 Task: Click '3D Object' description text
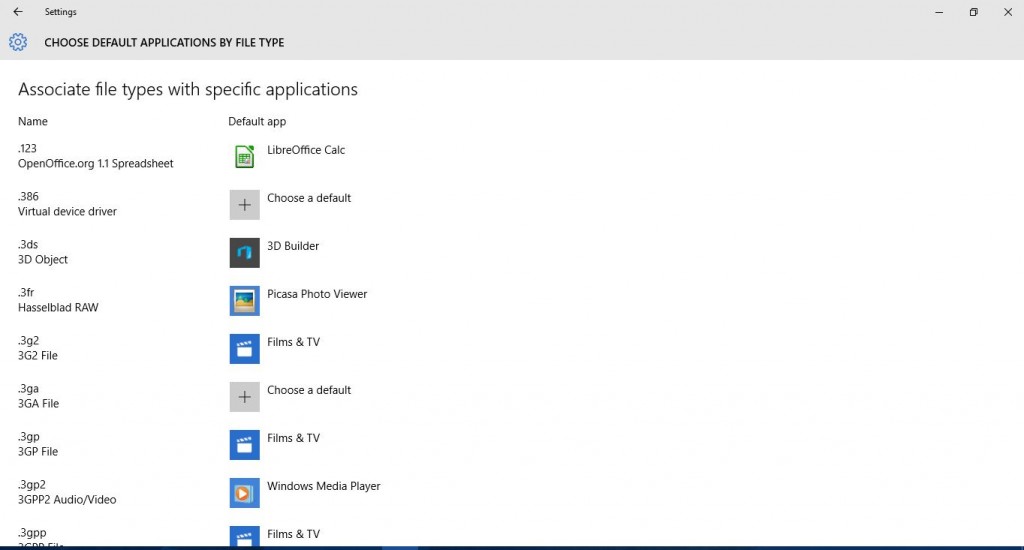42,259
